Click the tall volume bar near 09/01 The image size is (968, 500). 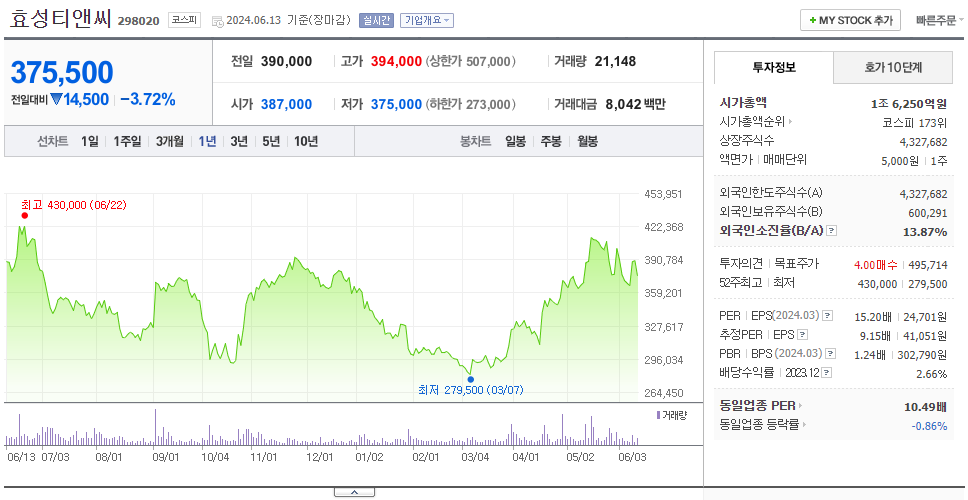(x=156, y=427)
